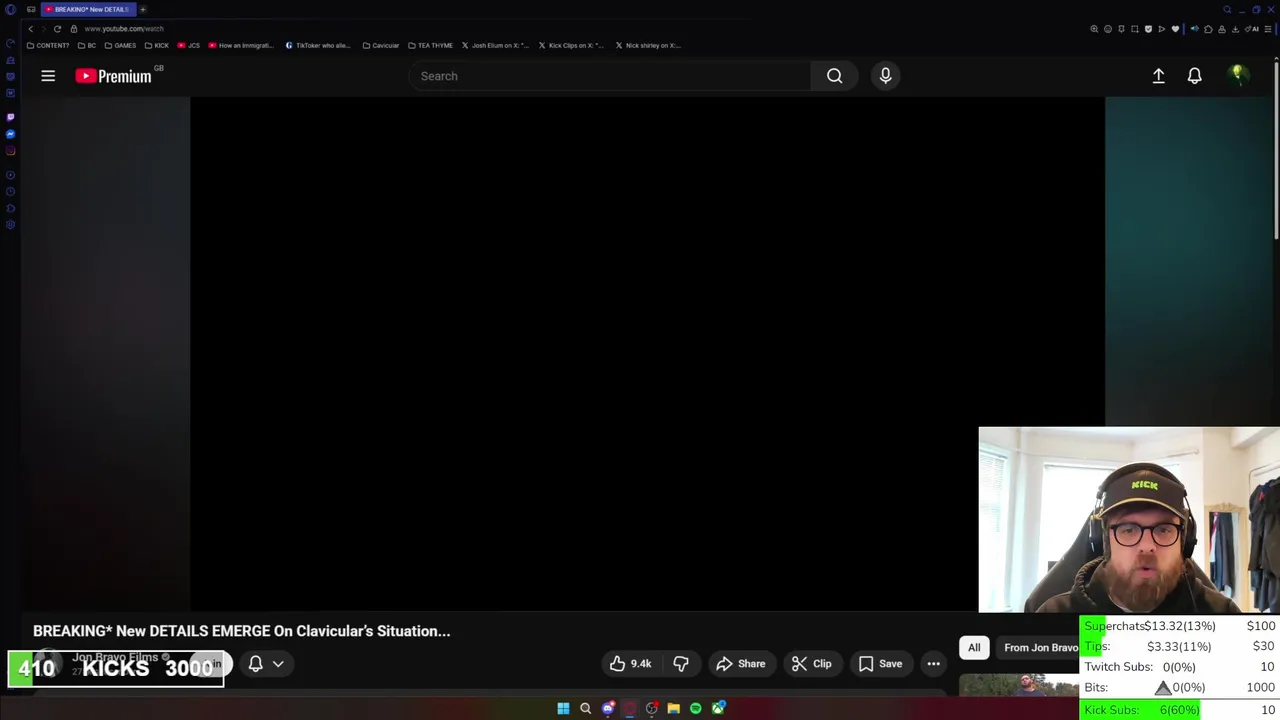Toggle the ad blocker shield icon

(x=1148, y=29)
